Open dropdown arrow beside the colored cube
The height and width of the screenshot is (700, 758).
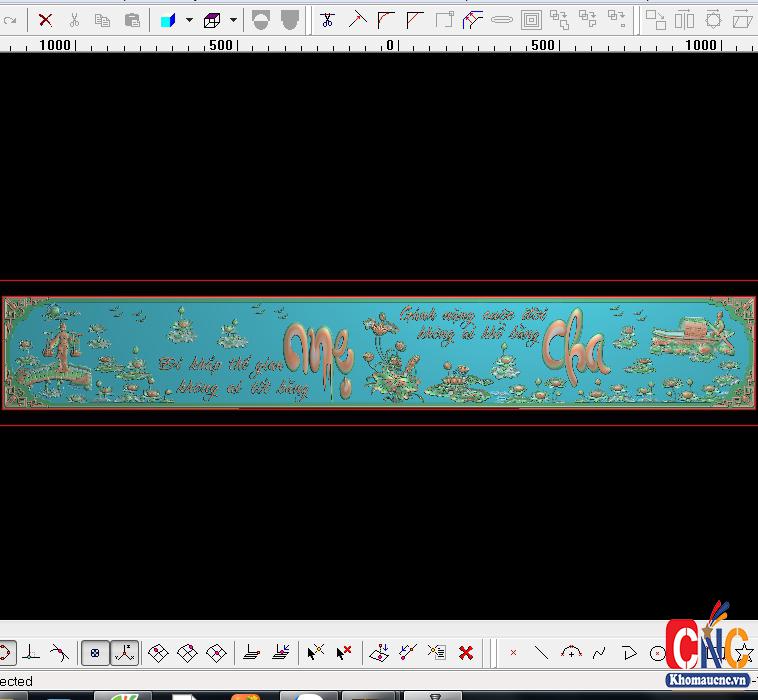click(x=188, y=19)
